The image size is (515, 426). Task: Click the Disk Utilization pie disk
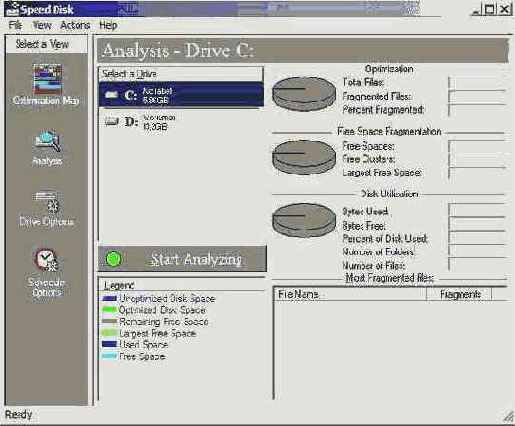pyautogui.click(x=304, y=220)
